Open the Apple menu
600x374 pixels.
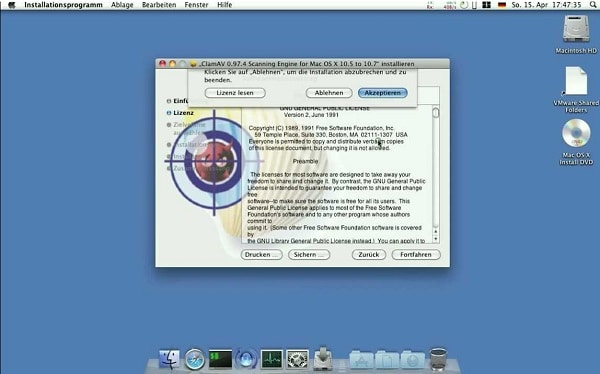point(11,5)
